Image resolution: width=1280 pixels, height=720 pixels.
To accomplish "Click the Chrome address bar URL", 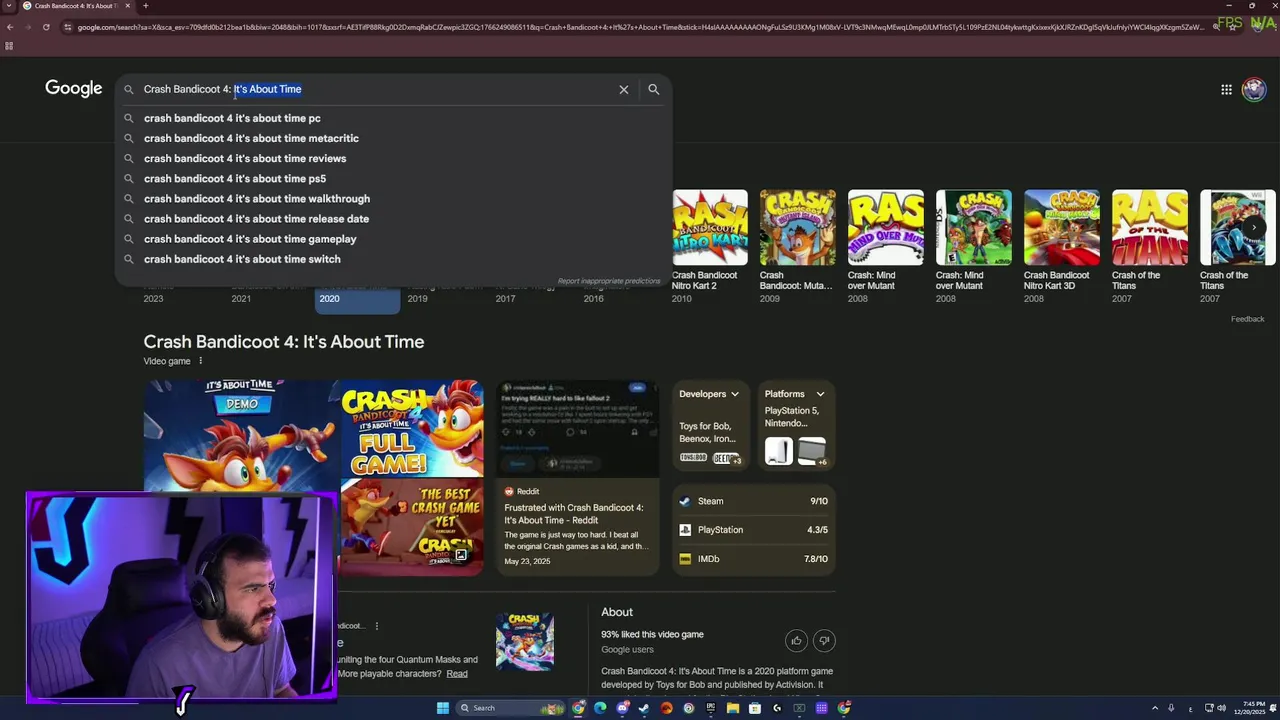I will pos(640,27).
